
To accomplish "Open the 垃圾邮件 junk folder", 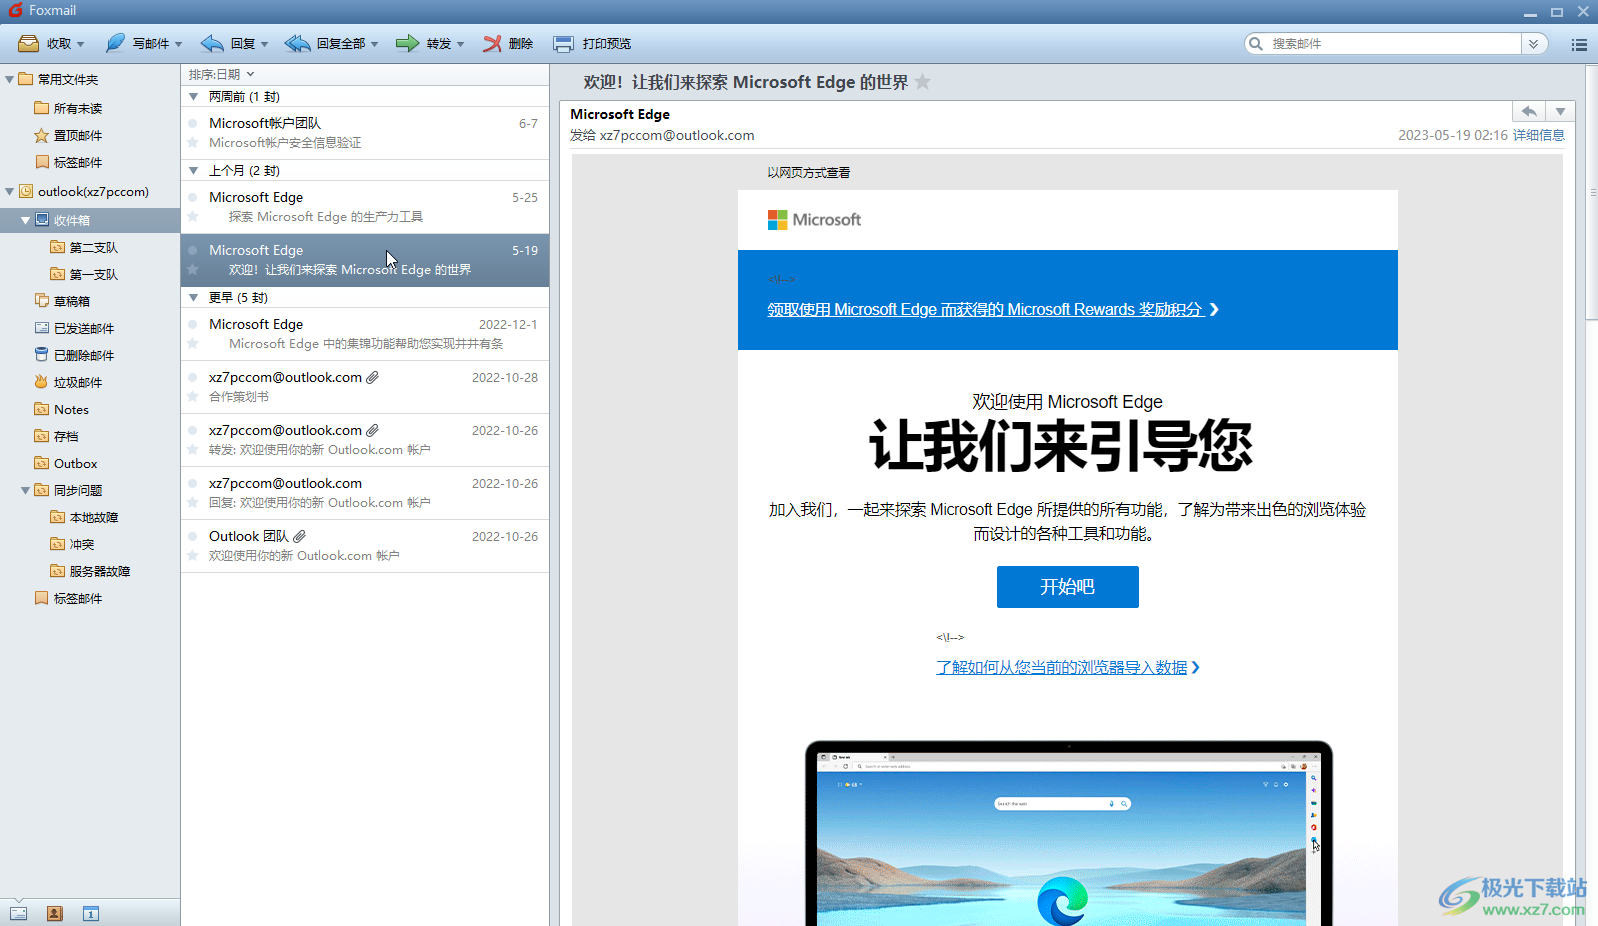I will pyautogui.click(x=68, y=382).
